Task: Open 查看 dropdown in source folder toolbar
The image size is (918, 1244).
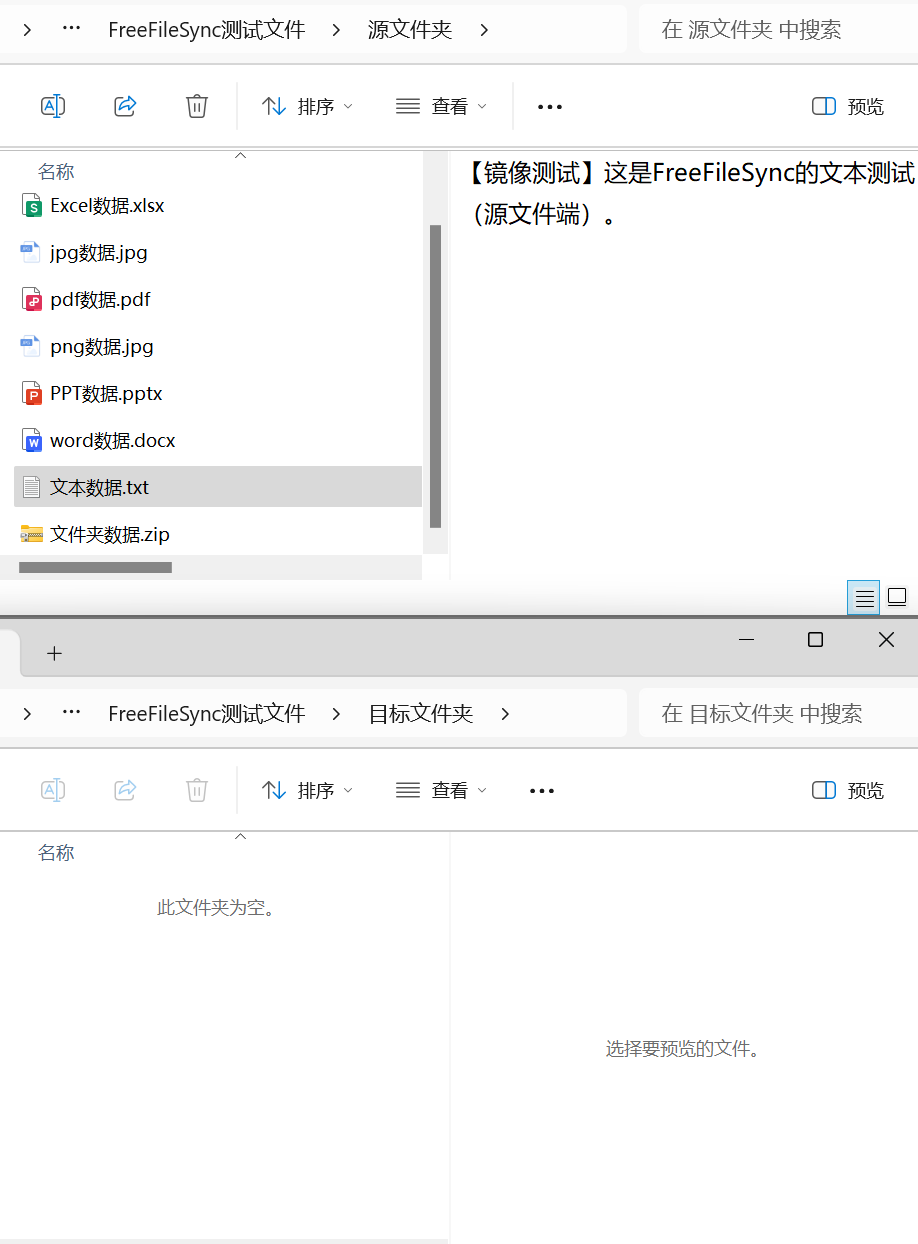Action: 441,106
